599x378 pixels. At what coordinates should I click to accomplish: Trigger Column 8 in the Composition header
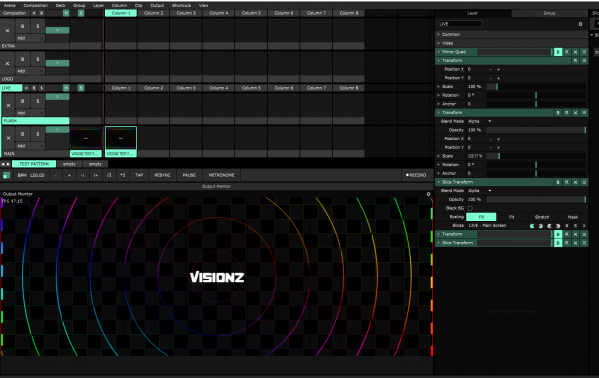[x=349, y=13]
